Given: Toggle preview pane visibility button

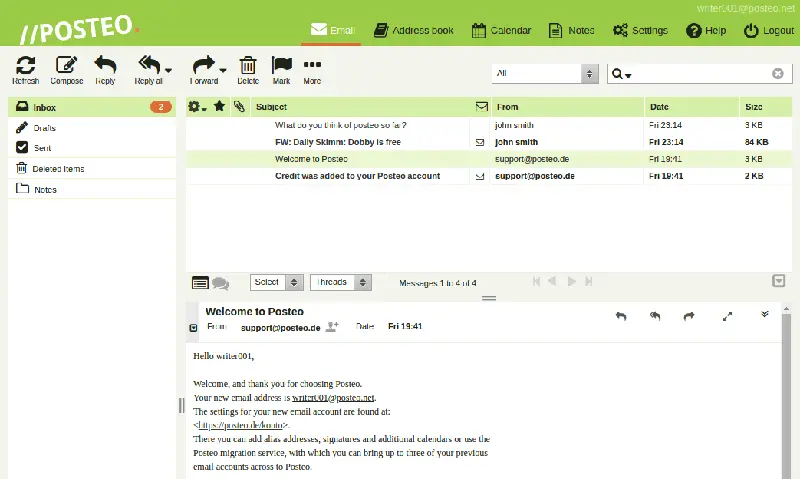Looking at the screenshot, I should (x=779, y=281).
